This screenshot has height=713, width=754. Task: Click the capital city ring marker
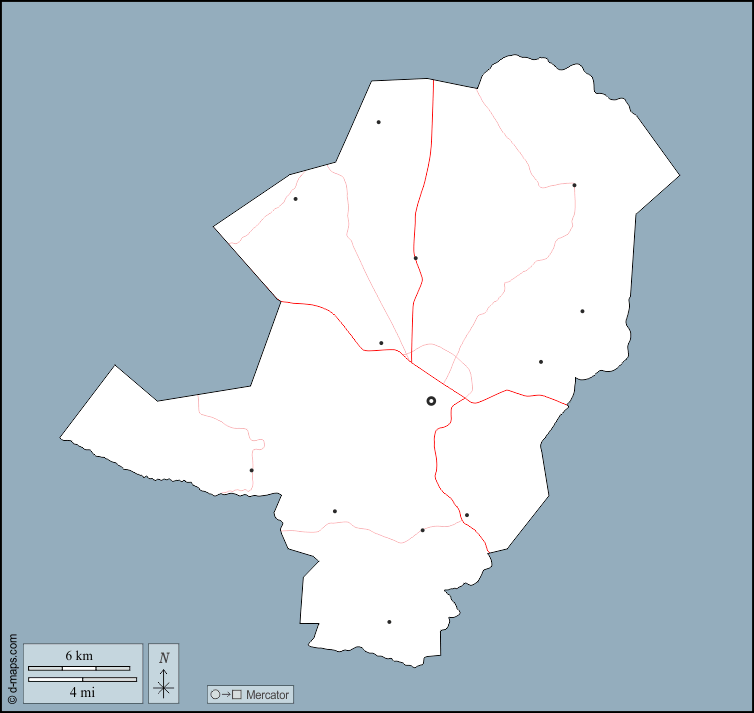431,401
